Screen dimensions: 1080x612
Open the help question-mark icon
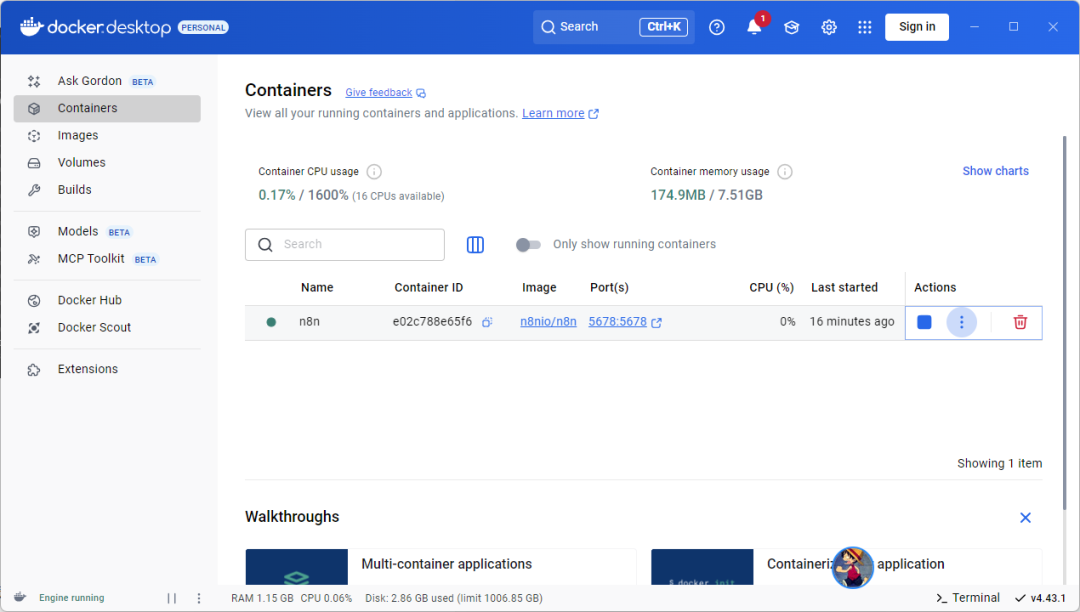pos(716,27)
